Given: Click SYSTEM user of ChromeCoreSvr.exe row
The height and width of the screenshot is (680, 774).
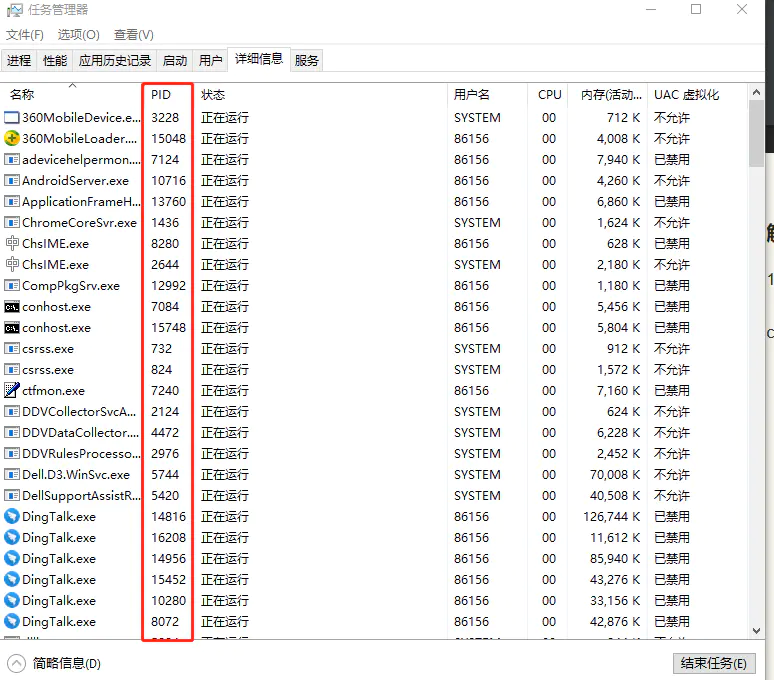Looking at the screenshot, I should tap(477, 223).
